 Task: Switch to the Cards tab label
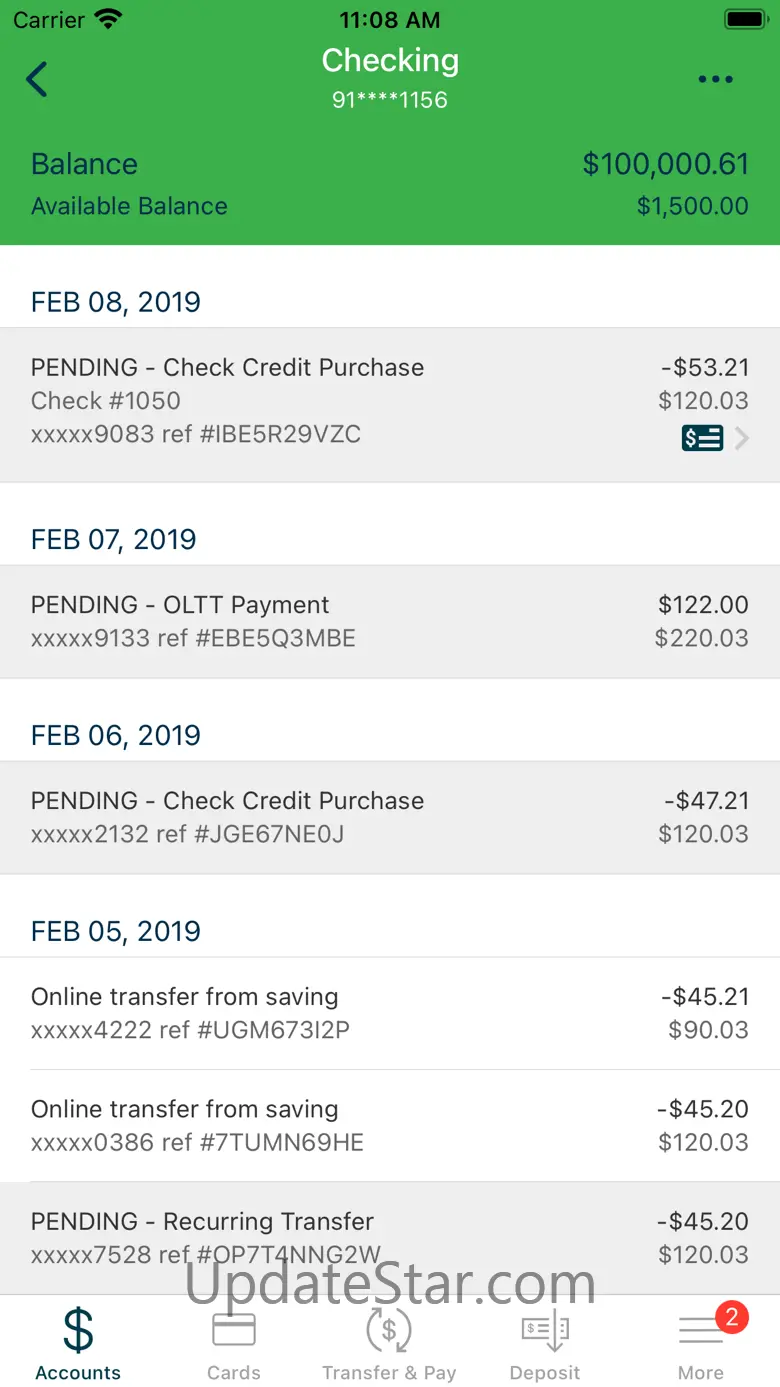pyautogui.click(x=234, y=1373)
